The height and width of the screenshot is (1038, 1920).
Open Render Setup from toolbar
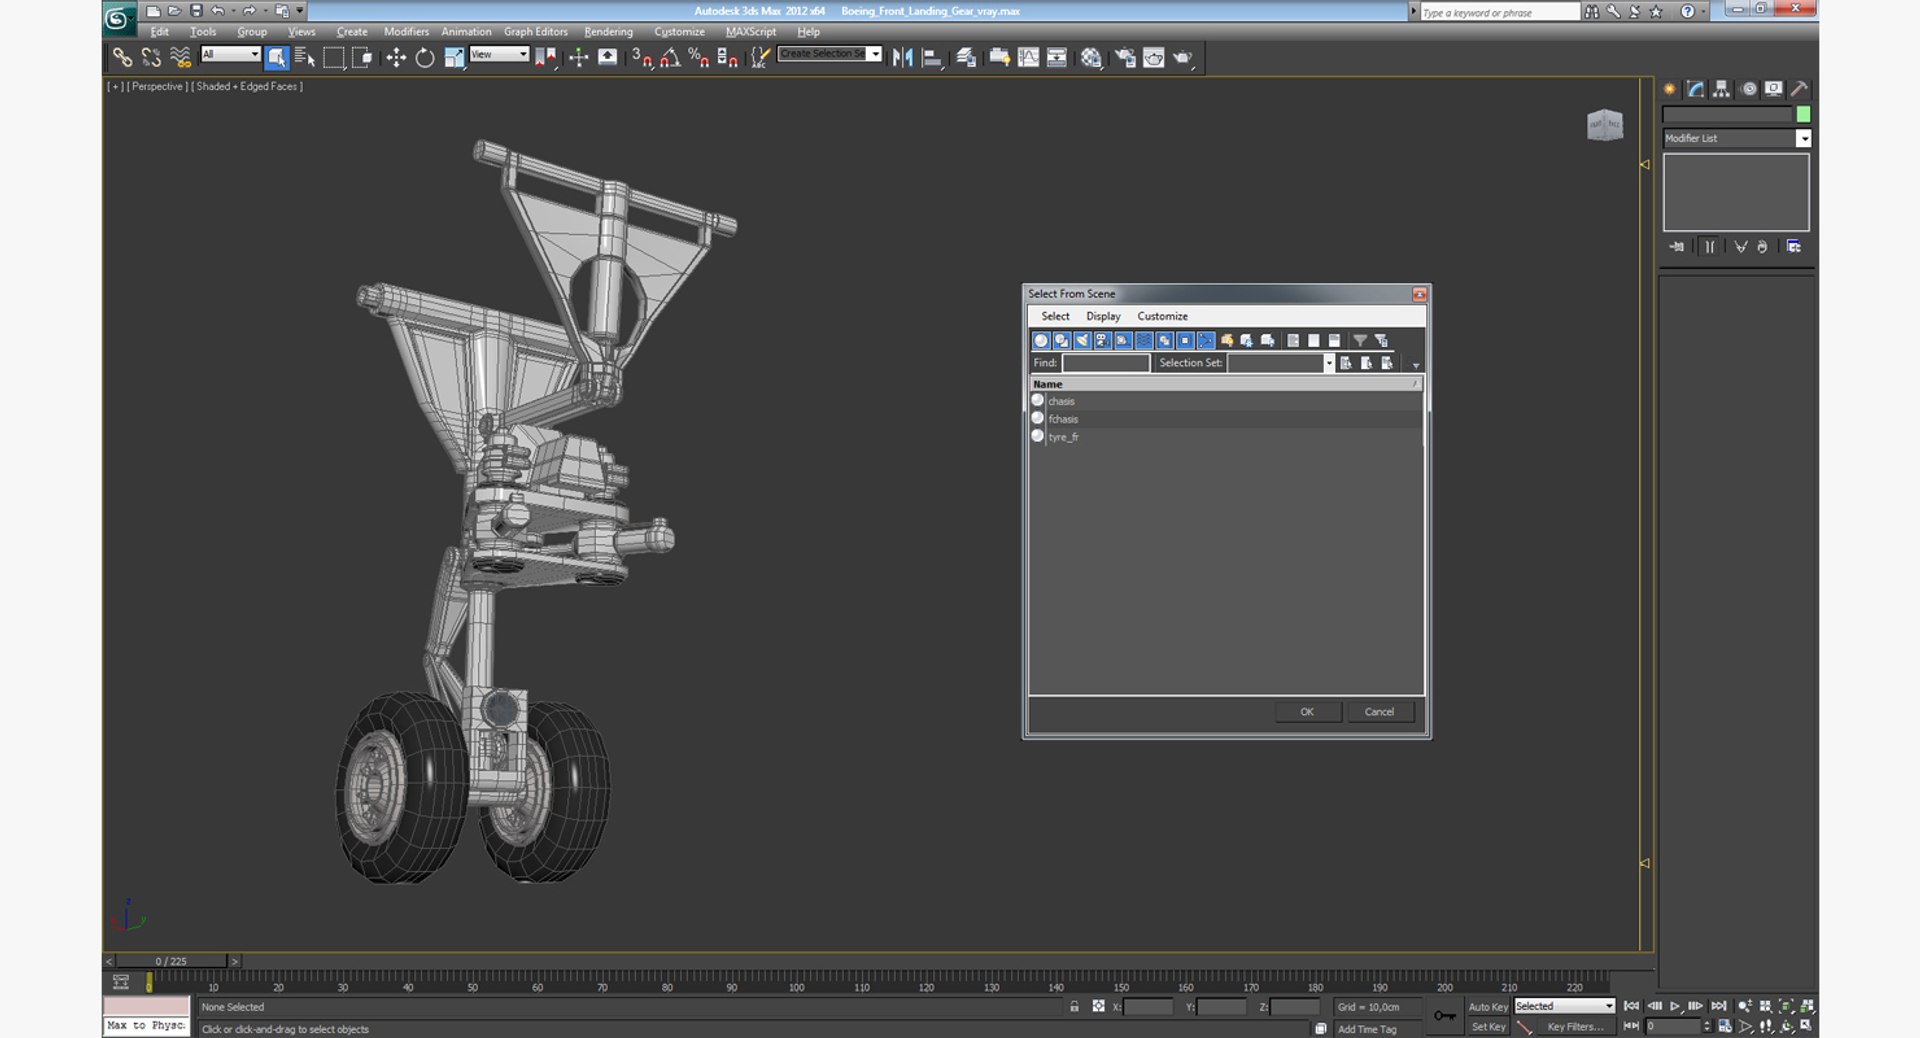coord(1126,58)
